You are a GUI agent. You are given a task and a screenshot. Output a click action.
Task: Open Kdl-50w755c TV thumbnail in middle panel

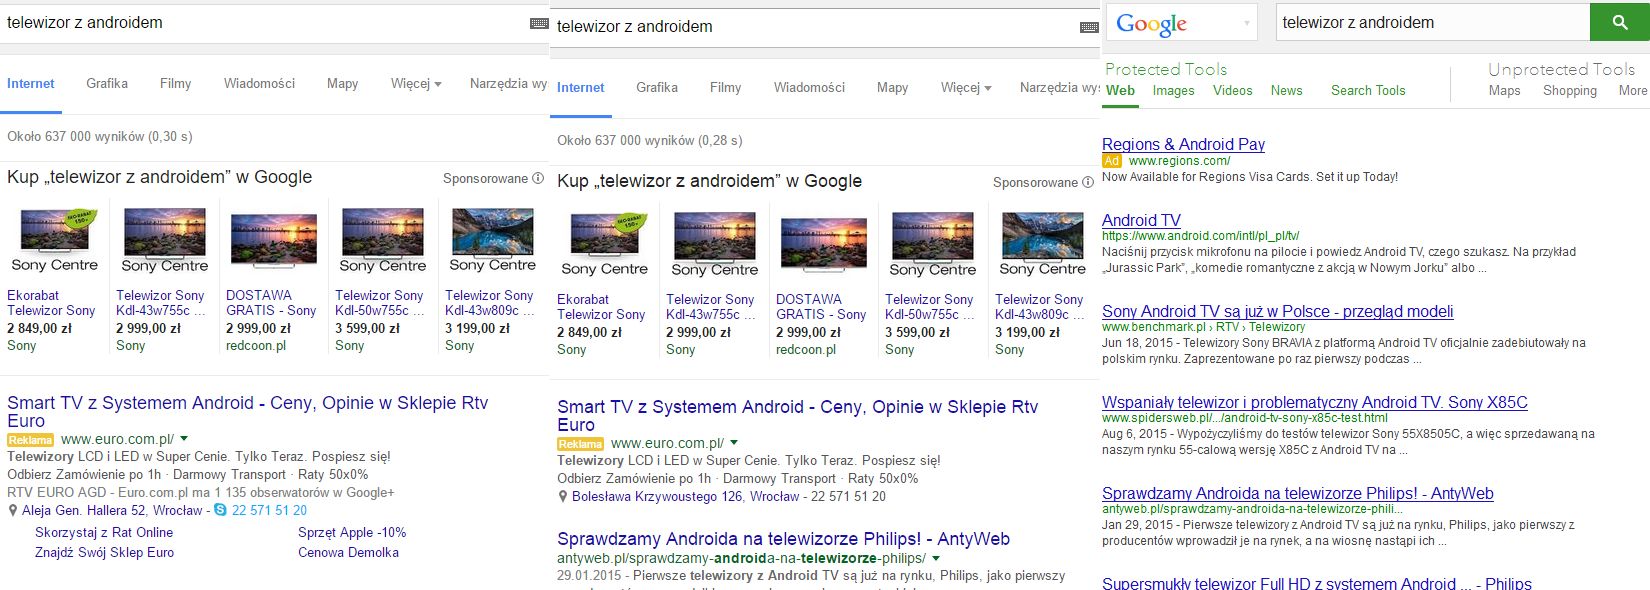[932, 245]
